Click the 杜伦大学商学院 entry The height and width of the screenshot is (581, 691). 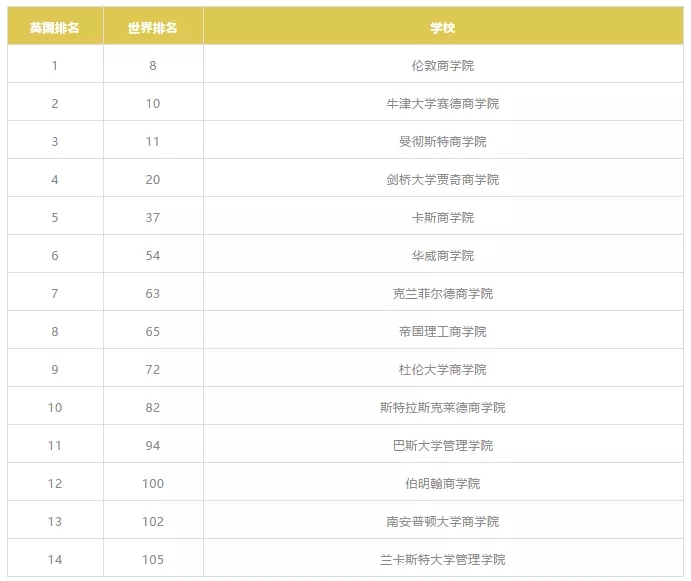[x=443, y=370]
